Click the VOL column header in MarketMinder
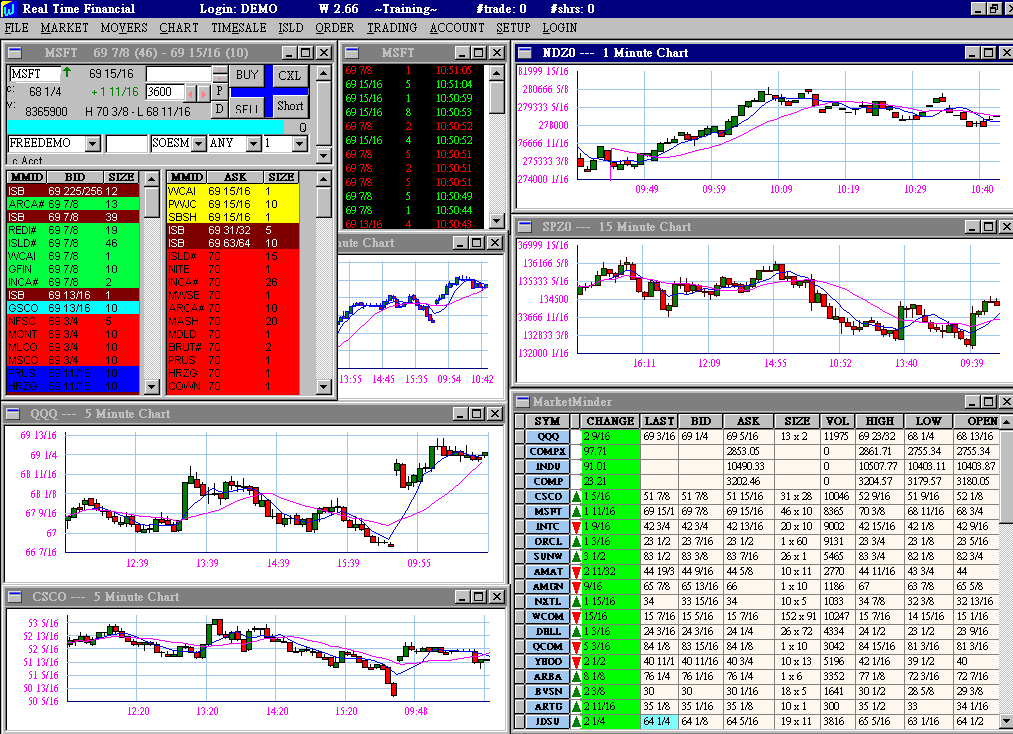Viewport: 1013px width, 734px height. [837, 421]
